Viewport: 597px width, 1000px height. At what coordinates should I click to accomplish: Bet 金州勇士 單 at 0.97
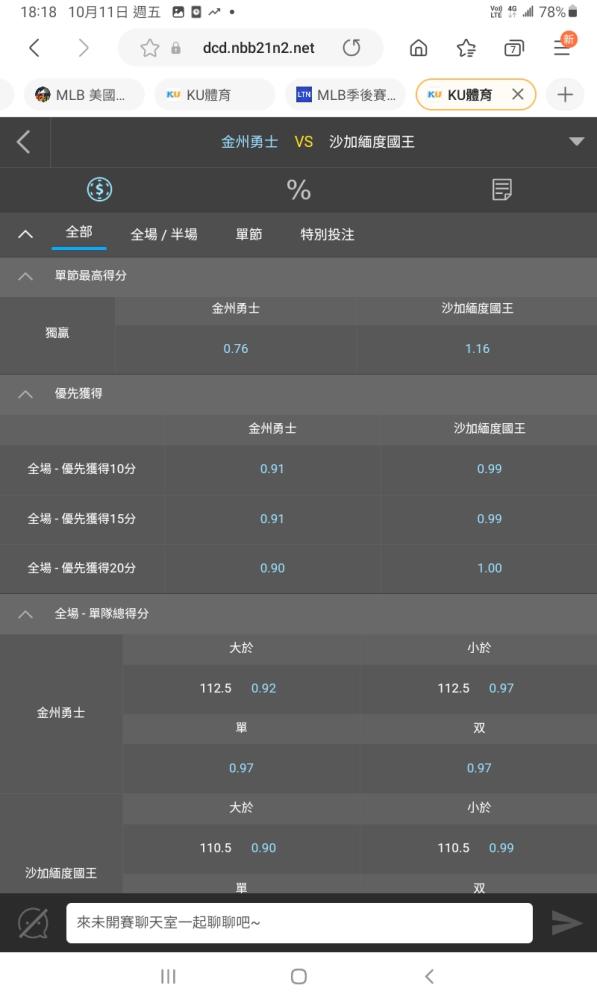pos(241,768)
